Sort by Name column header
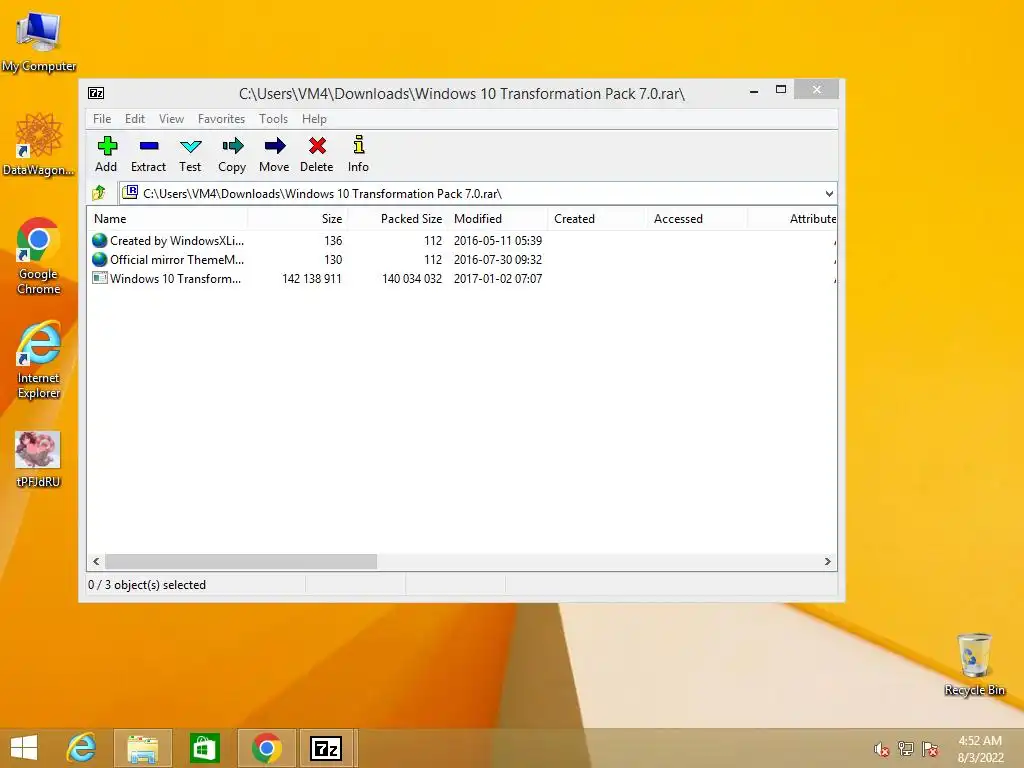 tap(167, 219)
